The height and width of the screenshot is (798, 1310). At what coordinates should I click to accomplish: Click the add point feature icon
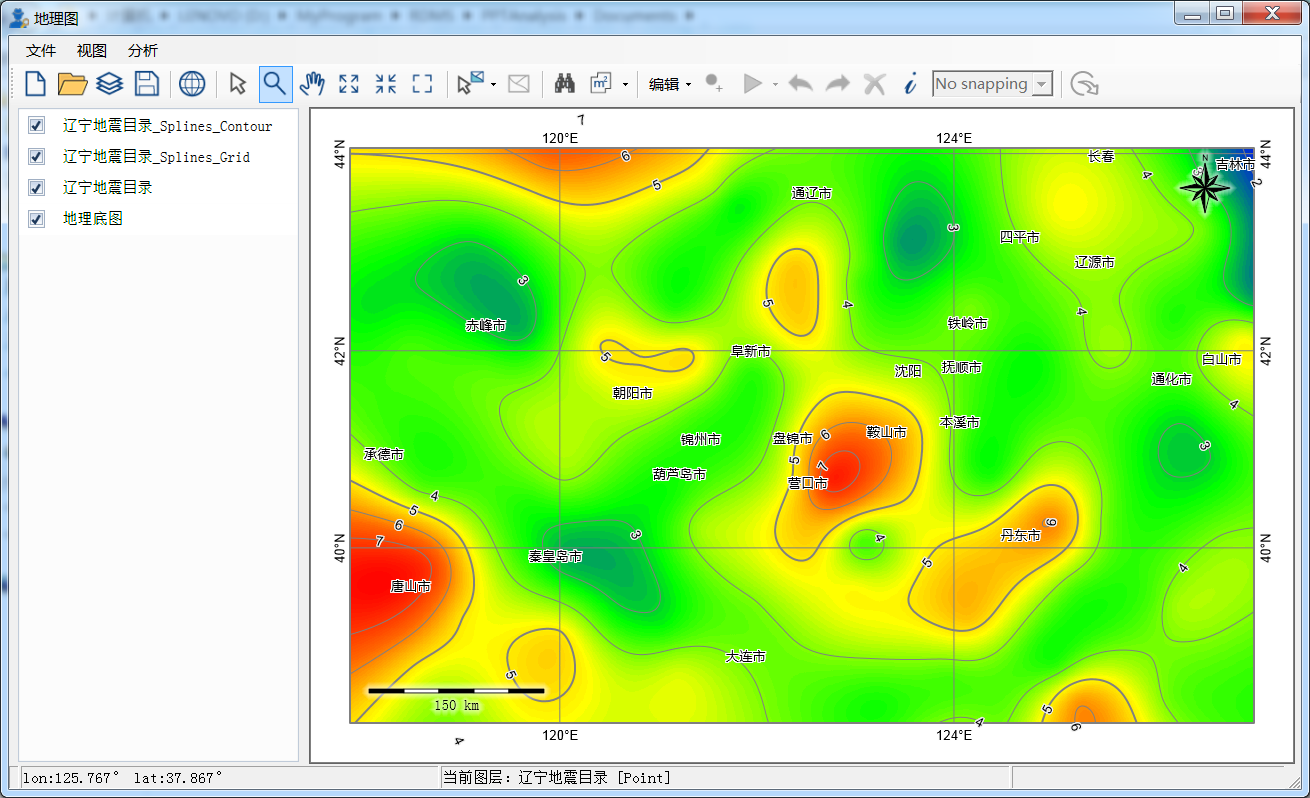[714, 84]
